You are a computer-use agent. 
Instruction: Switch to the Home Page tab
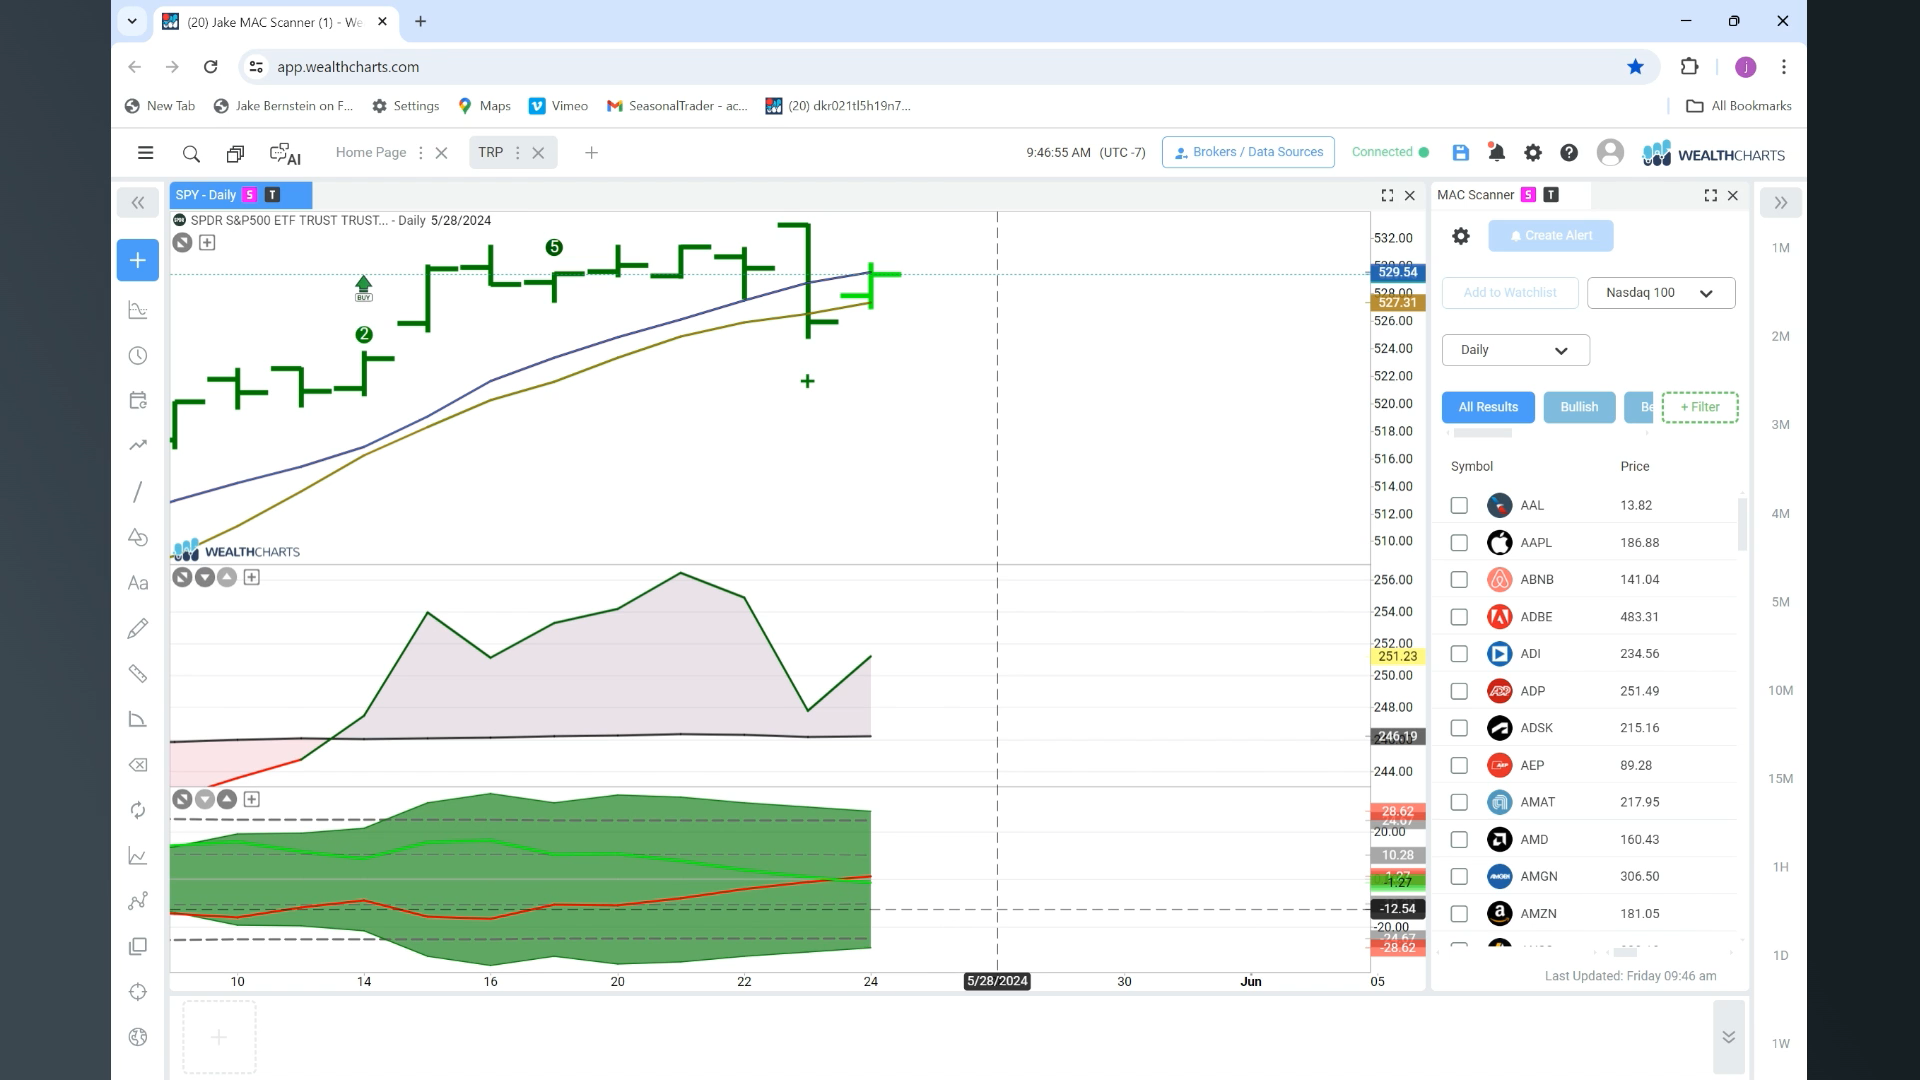pos(371,152)
